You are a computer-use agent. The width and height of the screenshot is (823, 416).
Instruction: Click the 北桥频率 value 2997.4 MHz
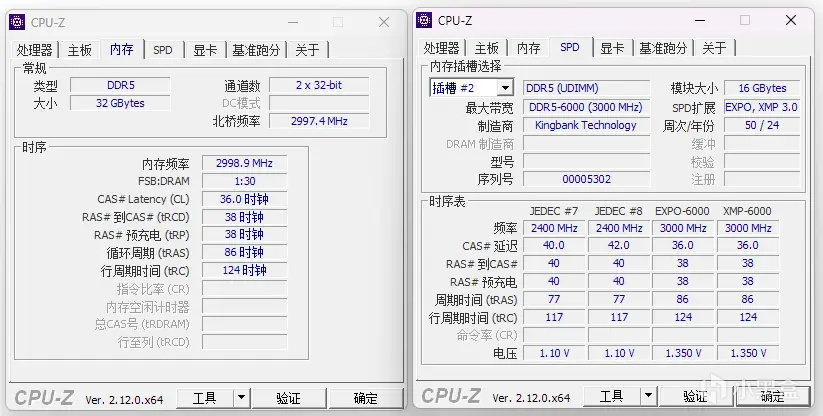(x=319, y=121)
